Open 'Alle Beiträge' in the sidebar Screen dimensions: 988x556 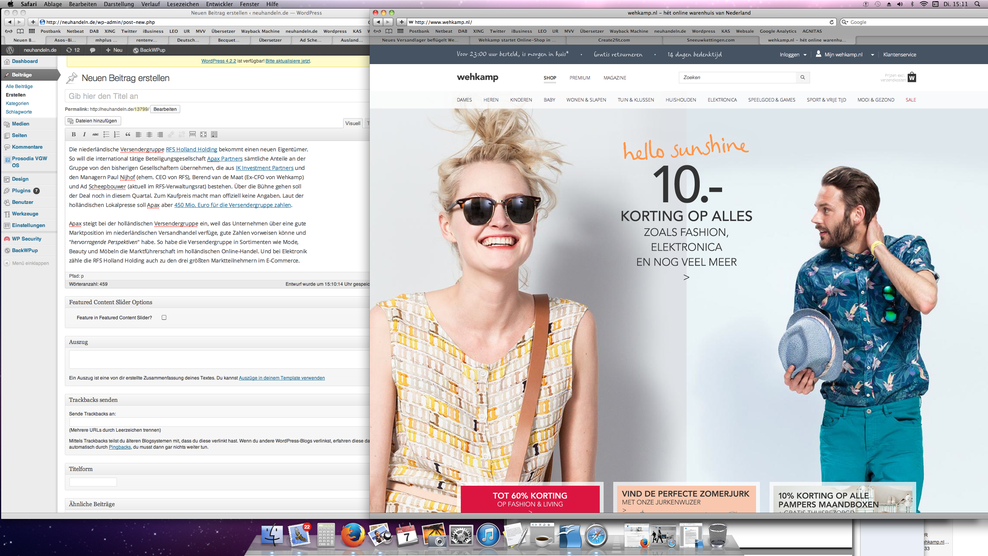click(x=19, y=86)
